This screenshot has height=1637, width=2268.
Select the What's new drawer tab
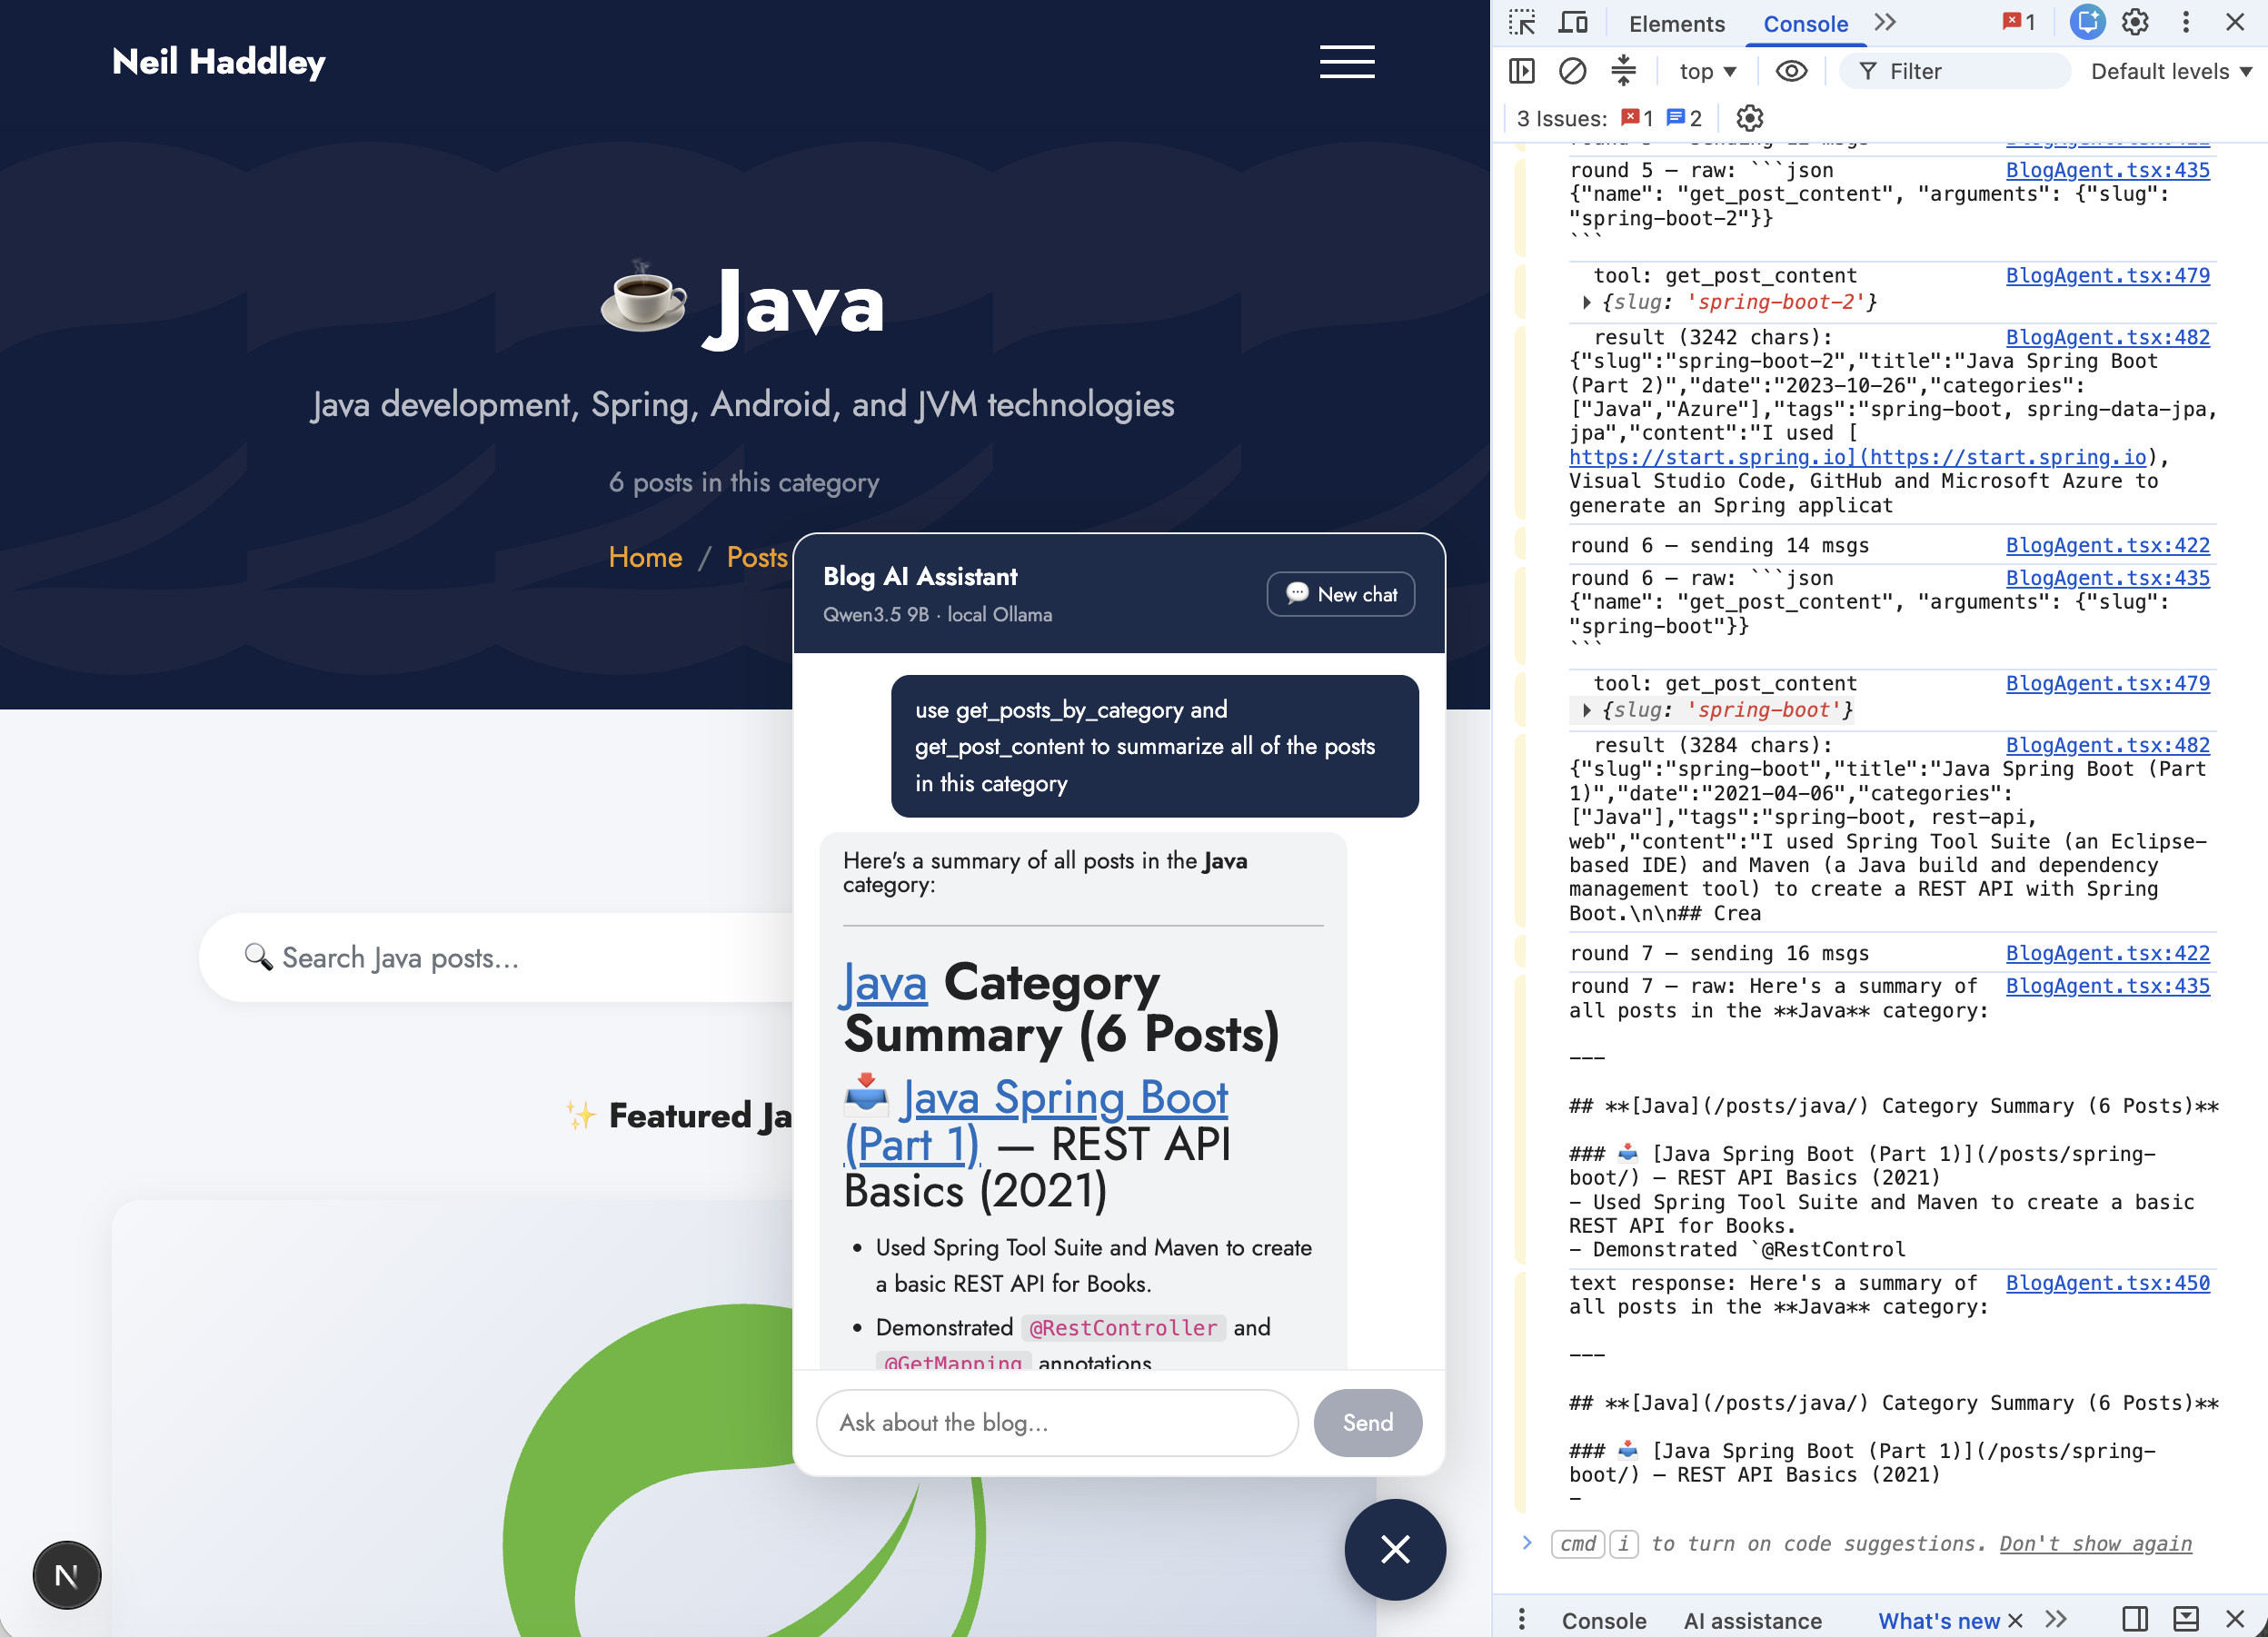(x=1938, y=1620)
